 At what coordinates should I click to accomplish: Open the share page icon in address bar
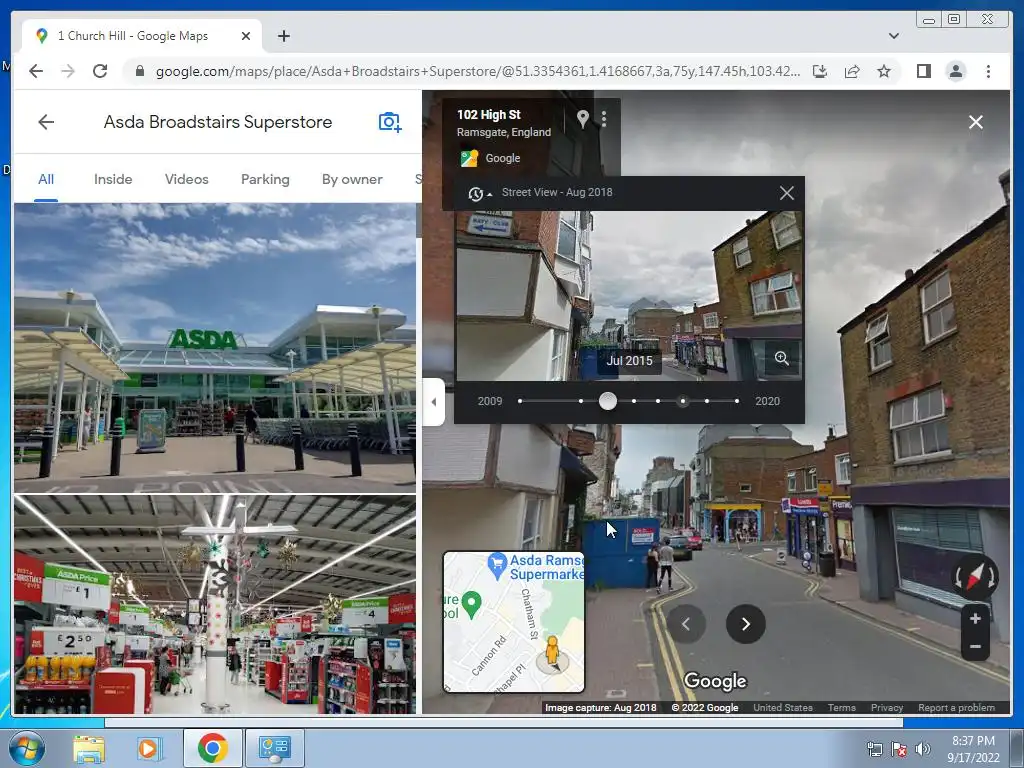(x=852, y=71)
